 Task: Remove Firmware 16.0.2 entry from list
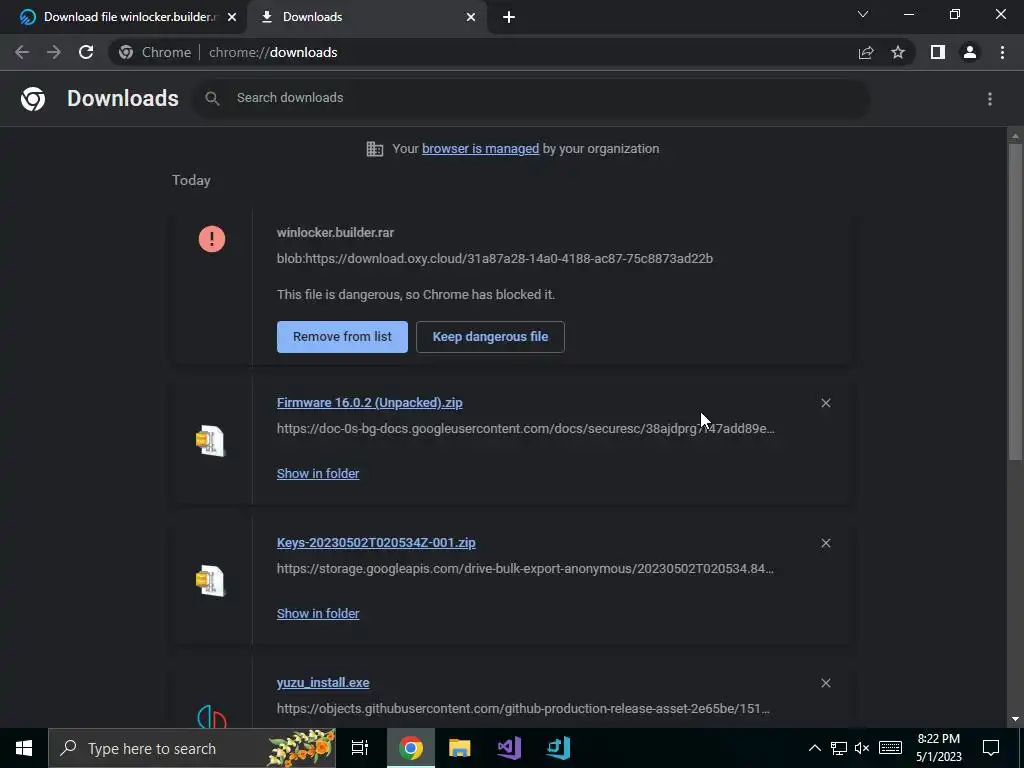(825, 403)
